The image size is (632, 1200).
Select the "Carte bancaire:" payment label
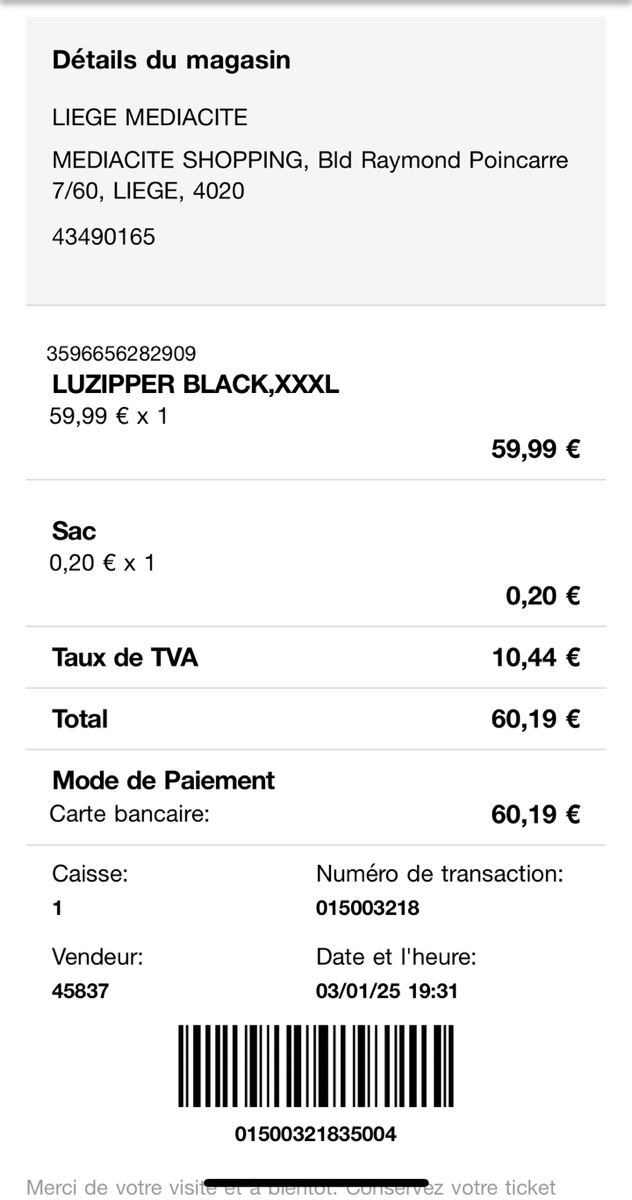(x=130, y=814)
